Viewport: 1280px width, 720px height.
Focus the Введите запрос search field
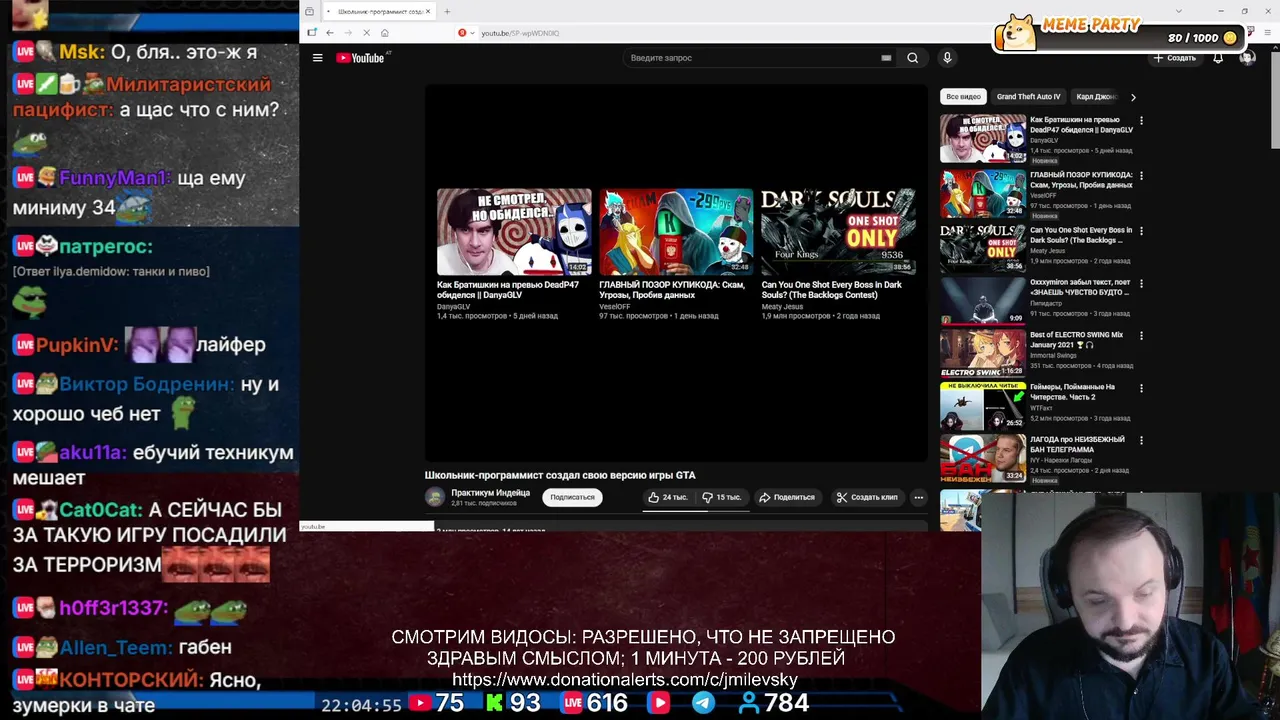(x=750, y=58)
